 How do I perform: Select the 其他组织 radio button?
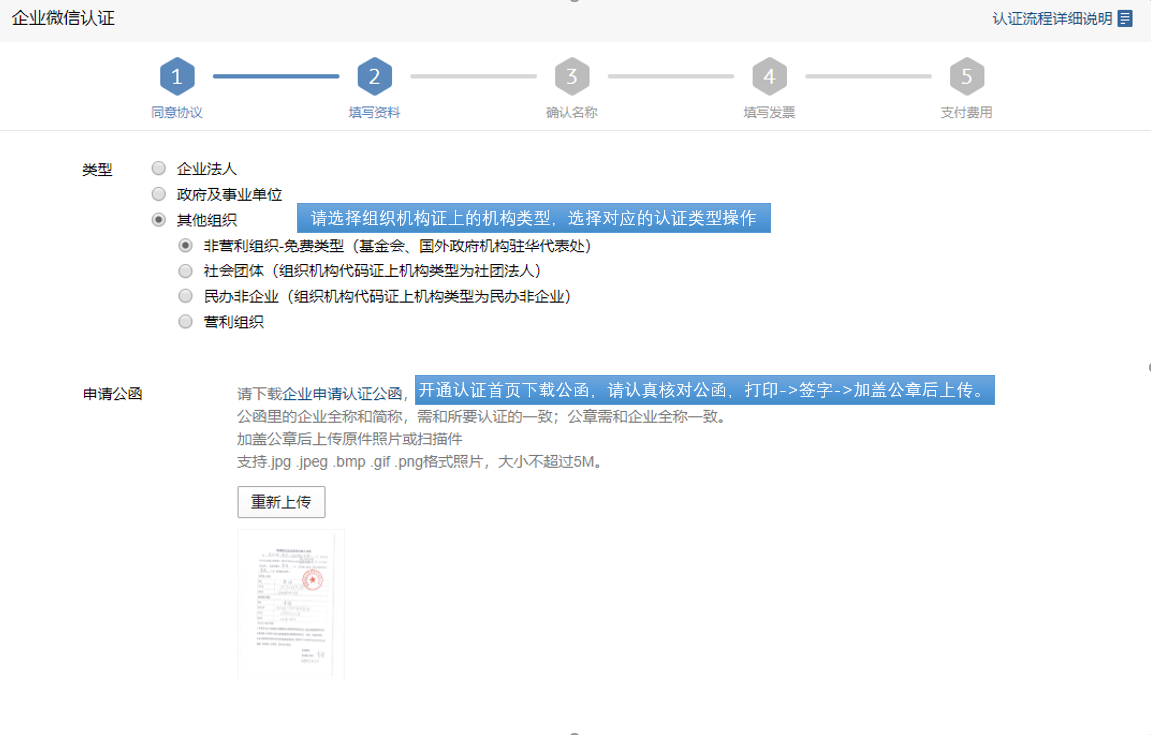pos(158,220)
